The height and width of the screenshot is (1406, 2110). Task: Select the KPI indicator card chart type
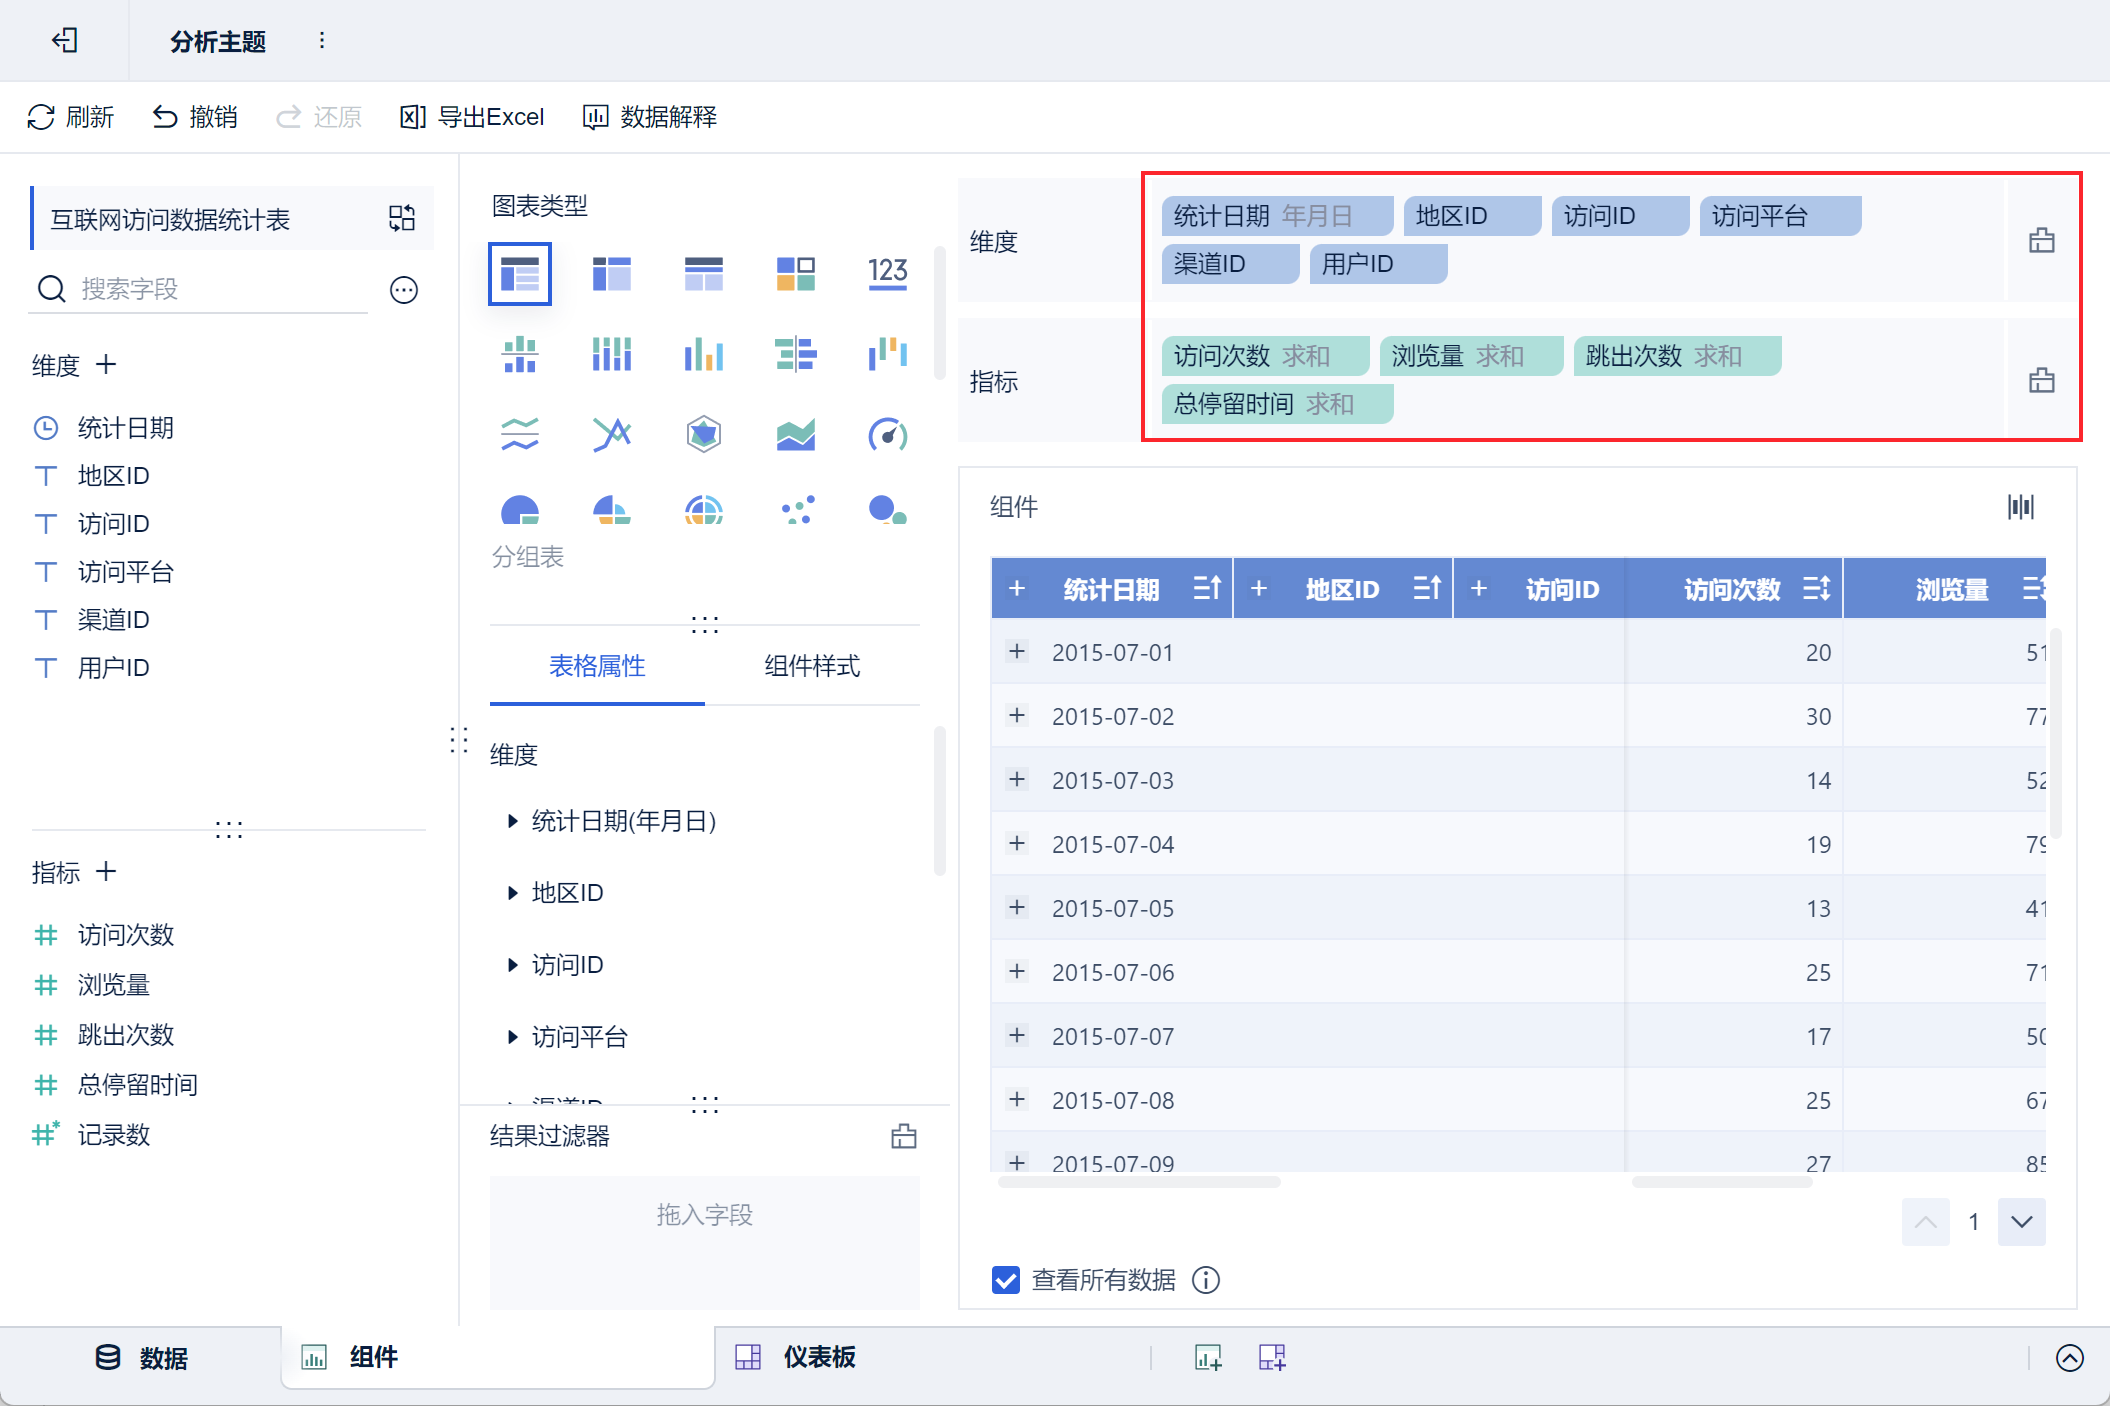887,273
